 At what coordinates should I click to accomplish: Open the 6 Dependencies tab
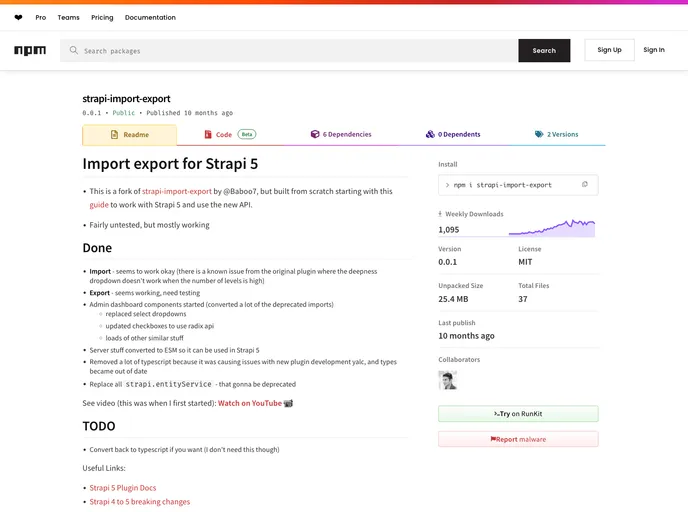341,134
